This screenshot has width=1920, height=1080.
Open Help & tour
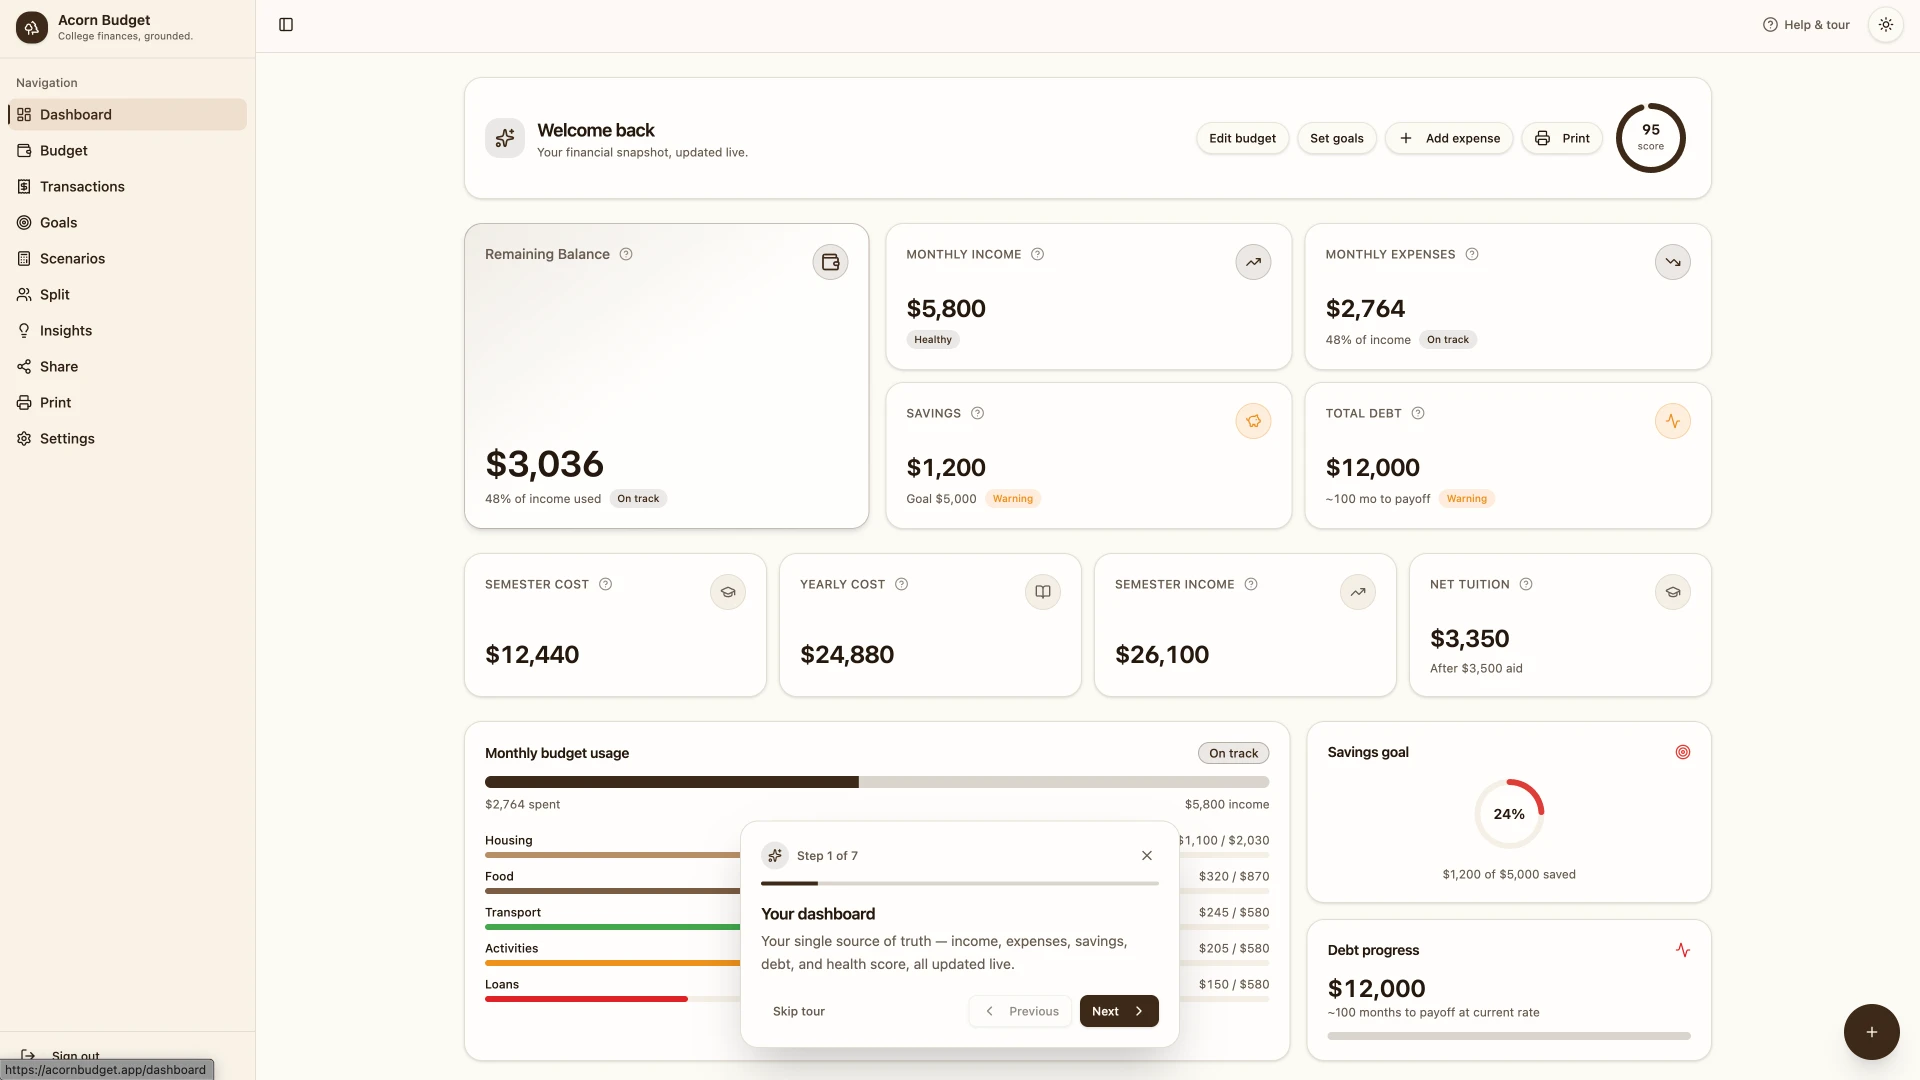[x=1806, y=25]
